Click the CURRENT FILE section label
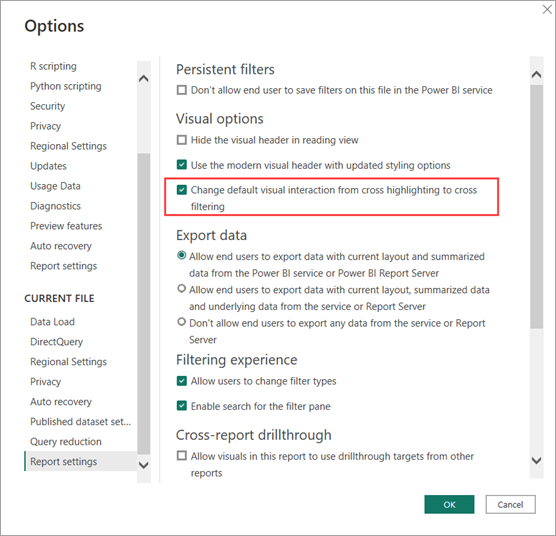This screenshot has width=556, height=536. (x=59, y=298)
